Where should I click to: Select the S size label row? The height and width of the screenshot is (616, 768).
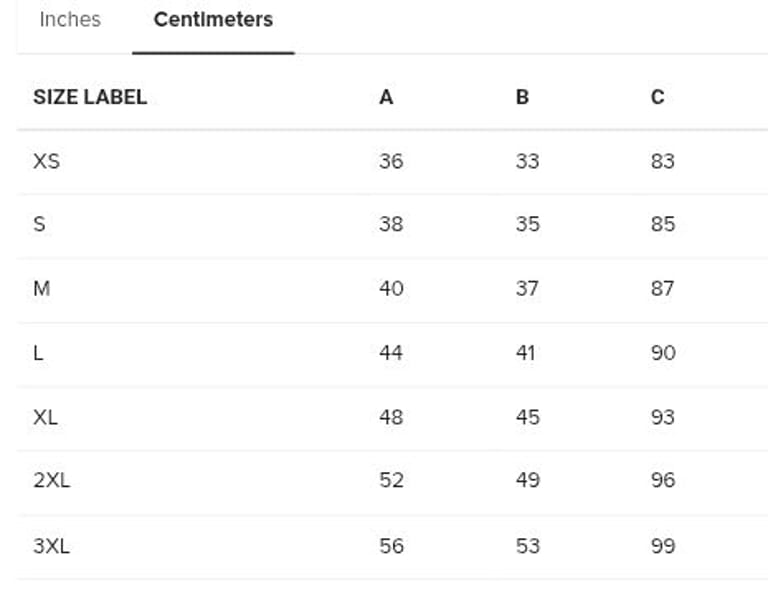pyautogui.click(x=39, y=224)
